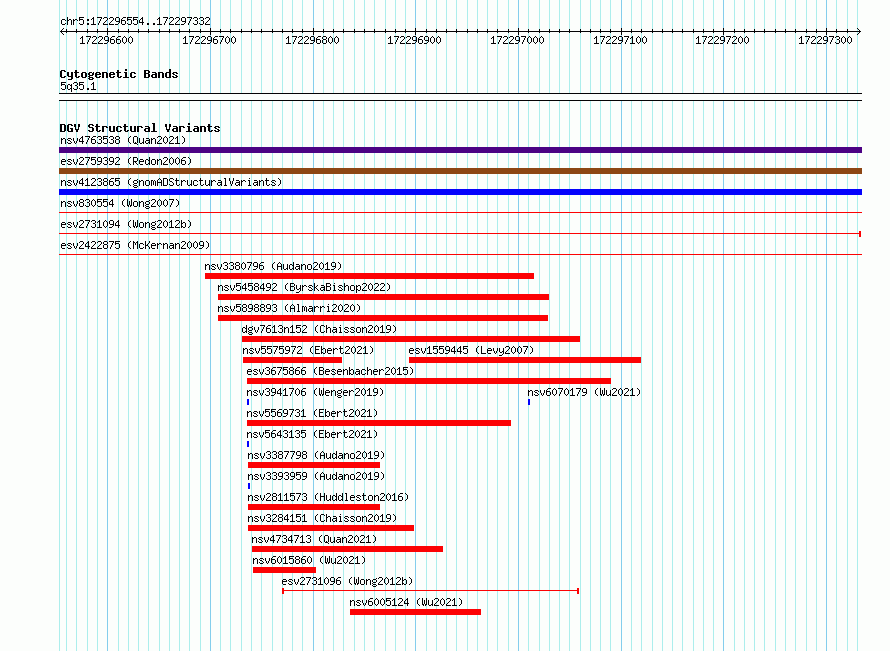Open dgv7613n152 (Chaisson2019) variant label
Viewport: 890px width, 651px height.
pyautogui.click(x=319, y=329)
